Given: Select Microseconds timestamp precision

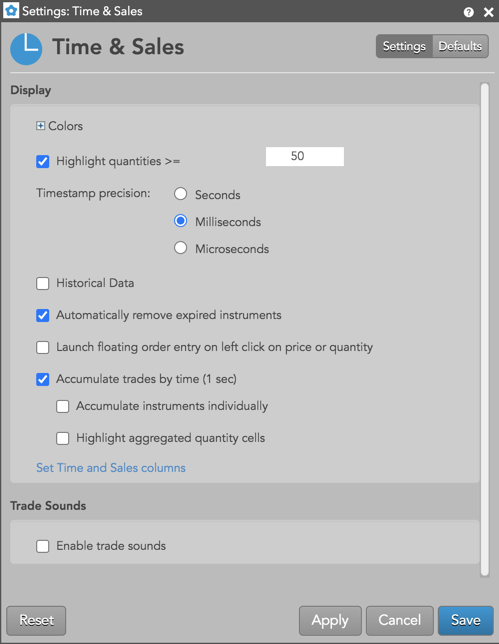Looking at the screenshot, I should (181, 248).
